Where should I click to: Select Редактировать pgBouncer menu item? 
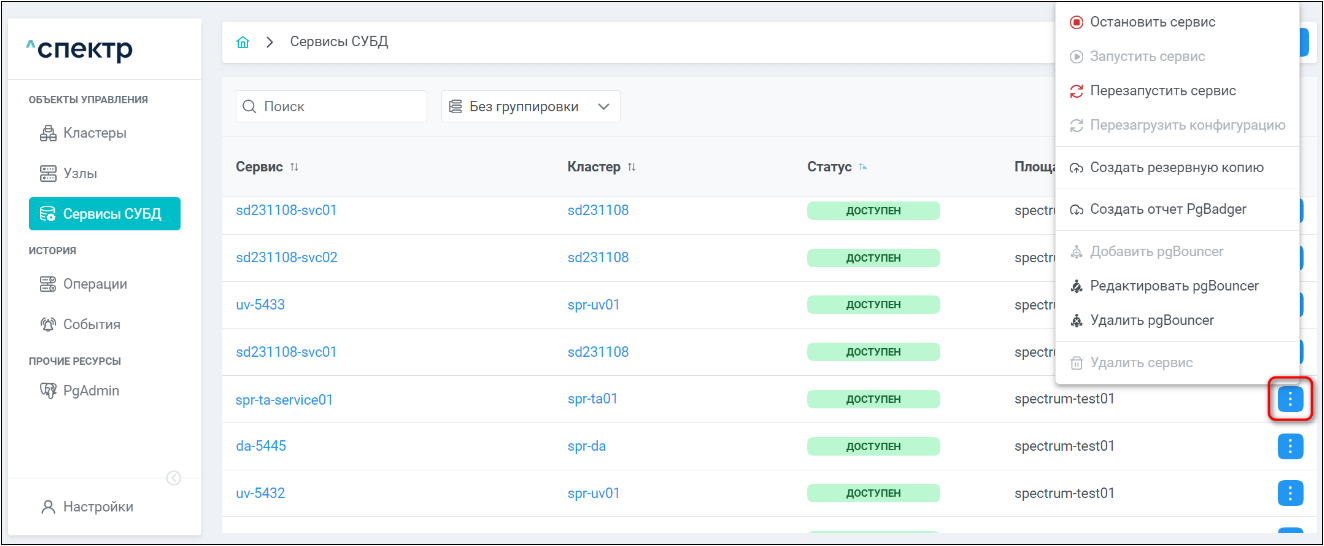(1173, 286)
